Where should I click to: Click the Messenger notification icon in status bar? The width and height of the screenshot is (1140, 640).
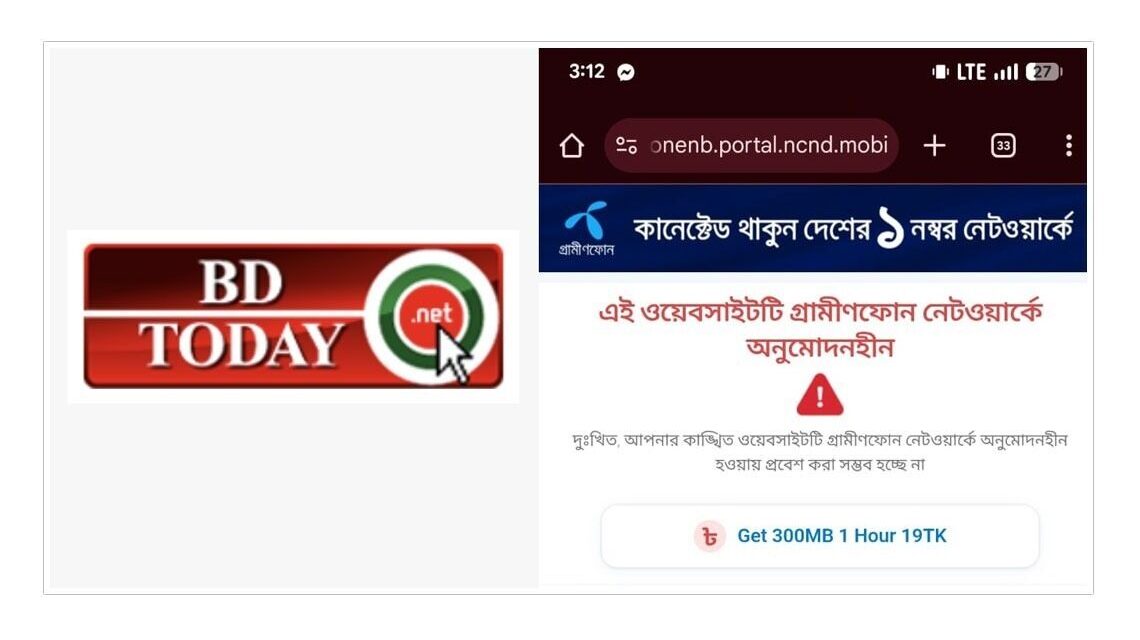[x=626, y=72]
